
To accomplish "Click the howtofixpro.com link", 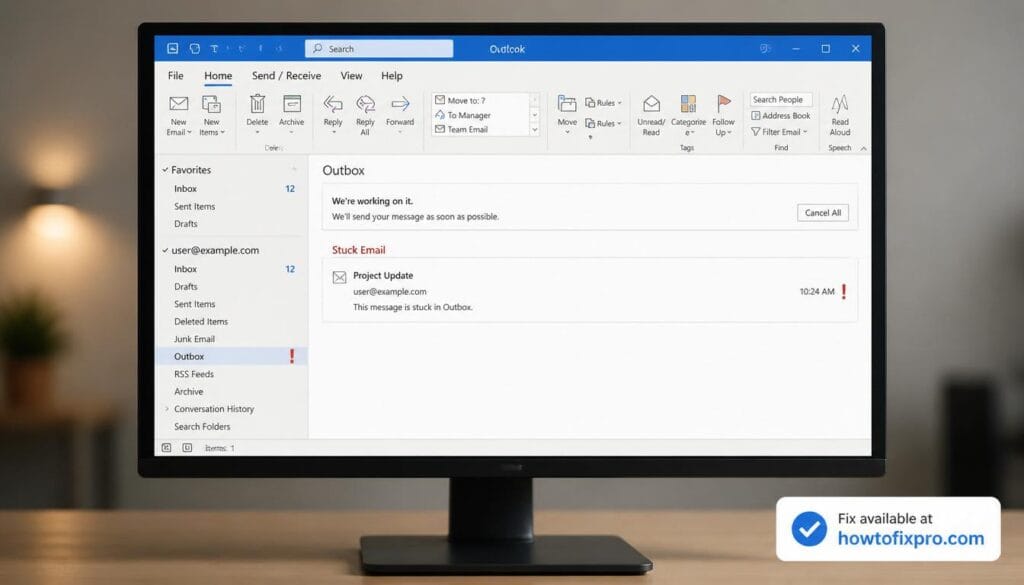I will coord(910,539).
